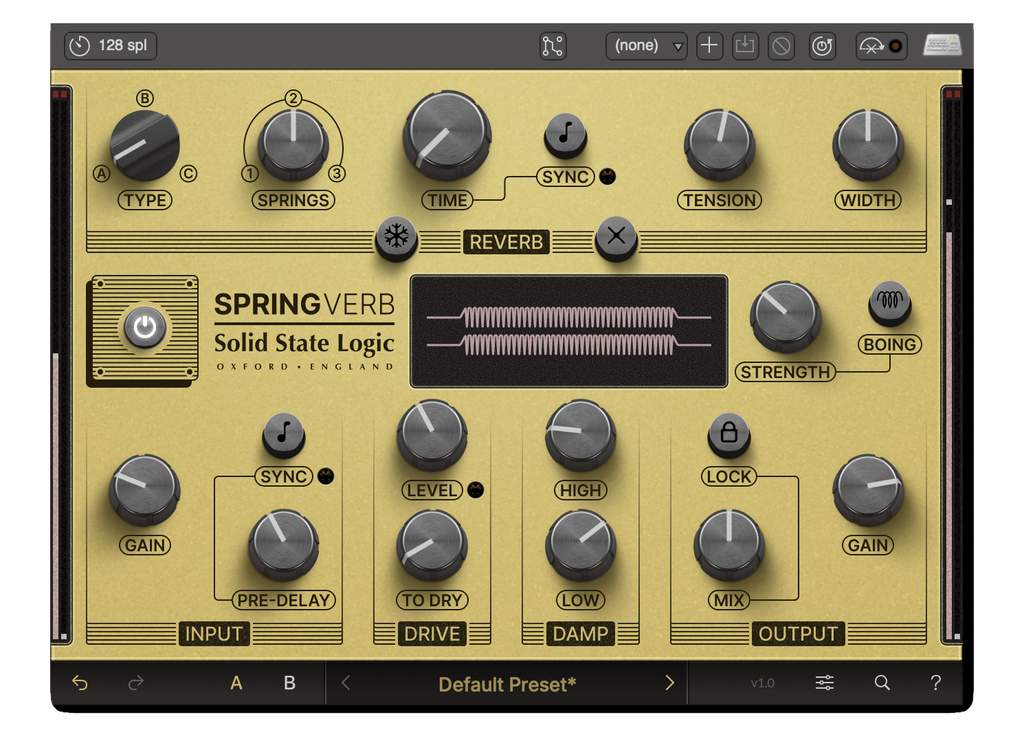Click the X kill reverb button
The image size is (1024, 741).
616,238
